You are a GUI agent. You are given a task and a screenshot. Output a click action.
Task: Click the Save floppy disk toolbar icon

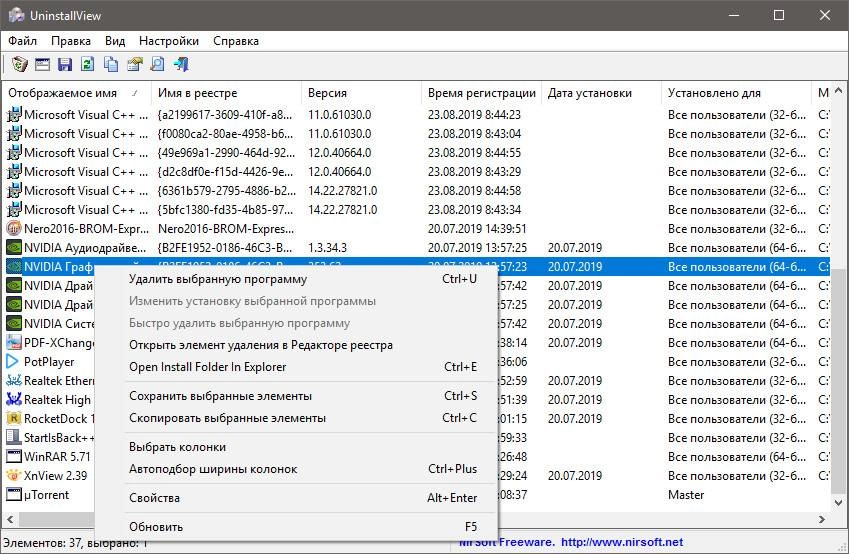[x=65, y=64]
